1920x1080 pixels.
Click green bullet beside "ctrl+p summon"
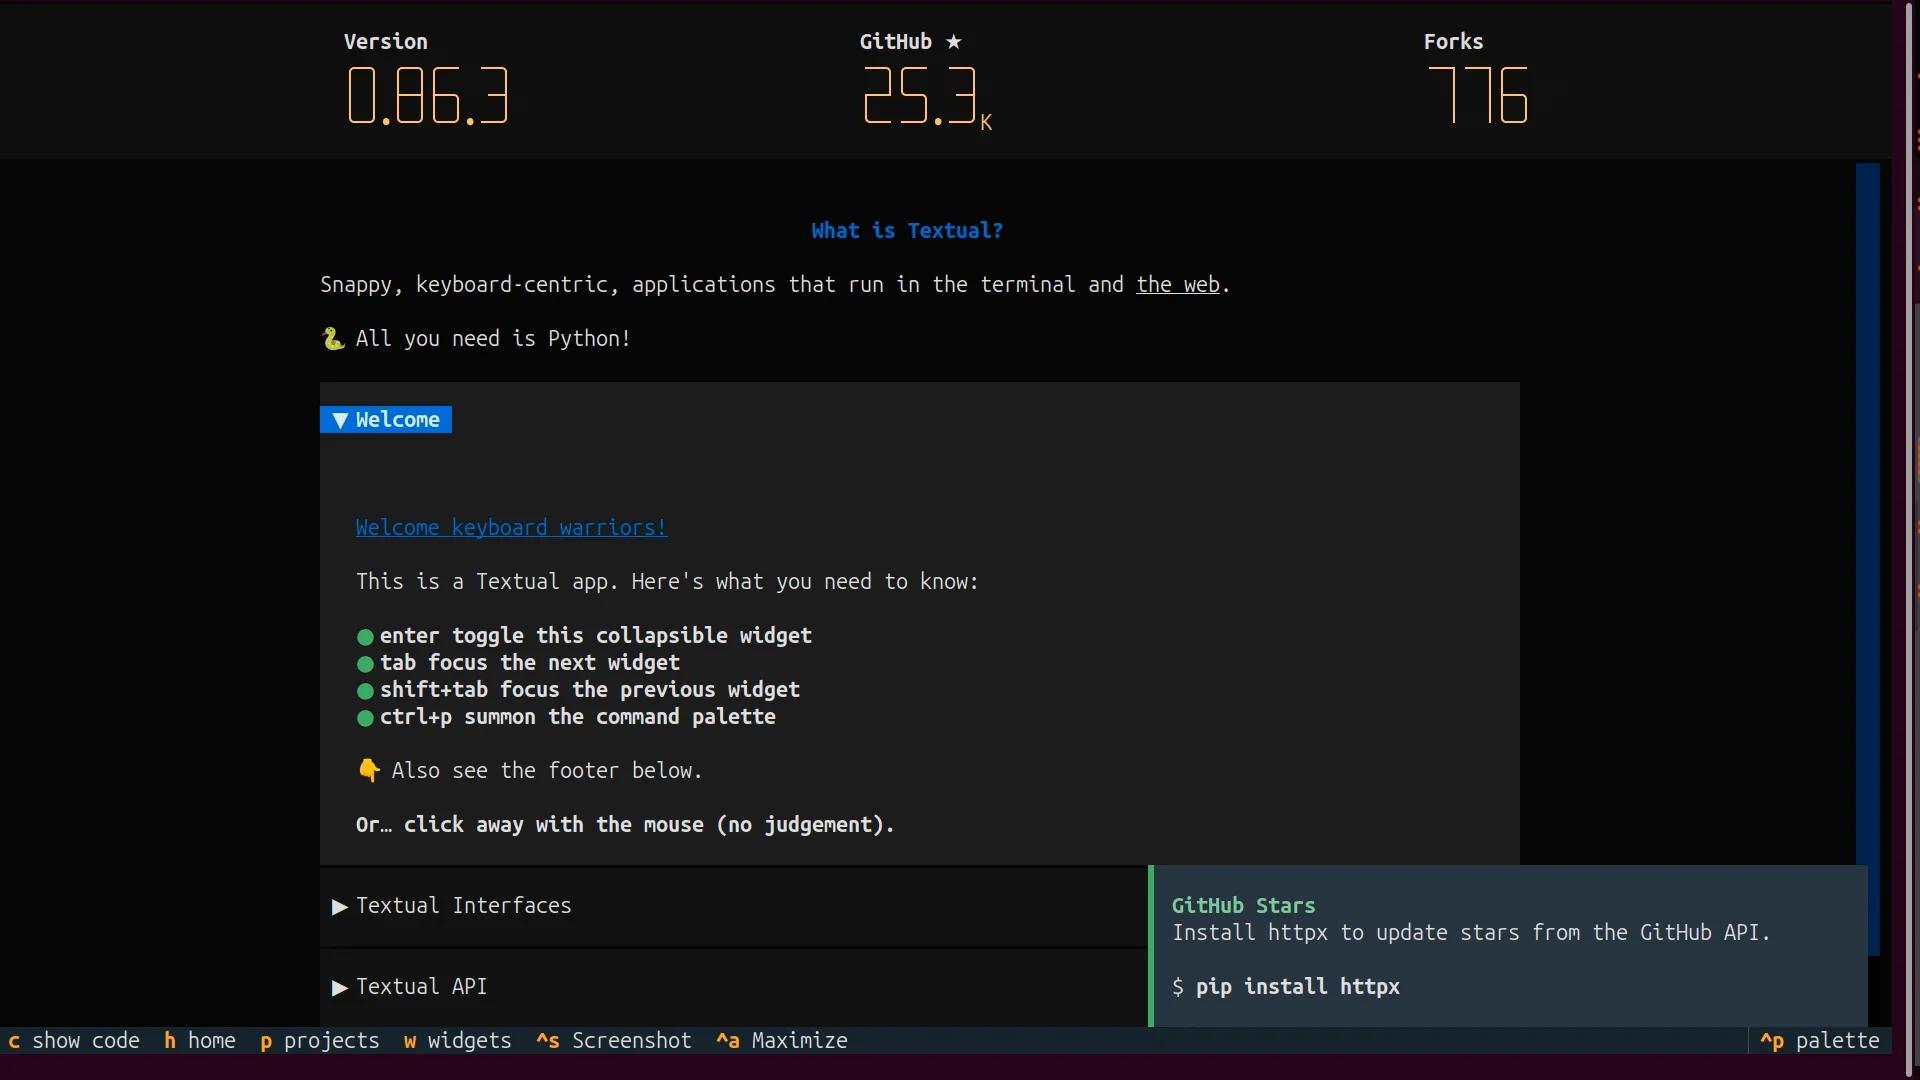click(x=365, y=718)
